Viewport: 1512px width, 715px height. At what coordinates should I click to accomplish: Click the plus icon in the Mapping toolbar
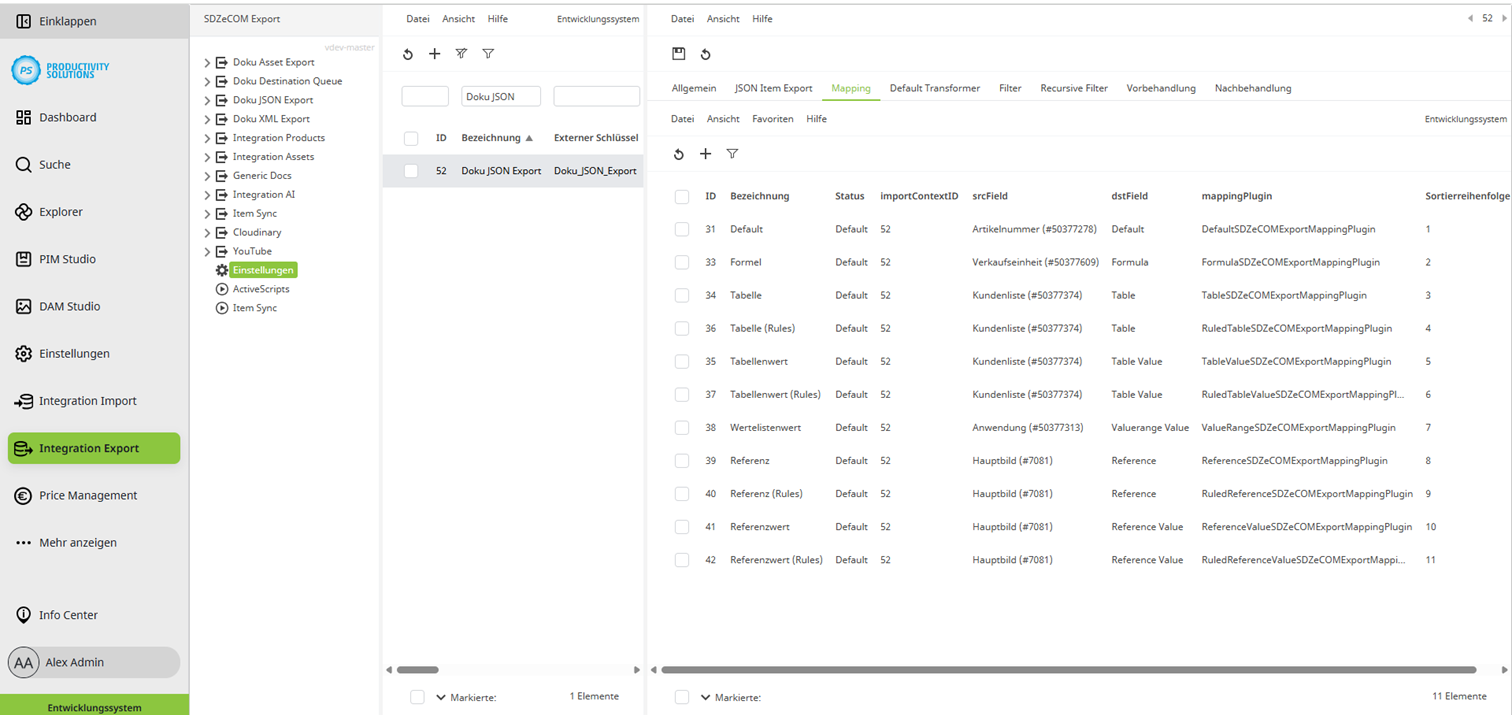point(706,154)
